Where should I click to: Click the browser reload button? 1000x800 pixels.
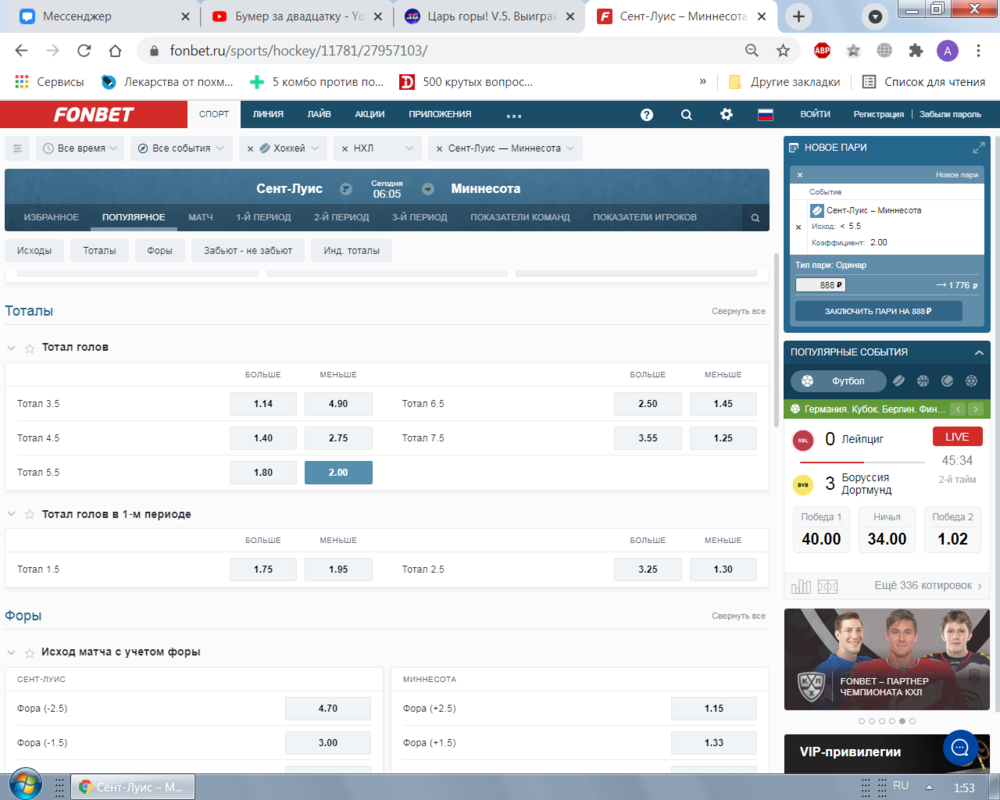click(84, 50)
